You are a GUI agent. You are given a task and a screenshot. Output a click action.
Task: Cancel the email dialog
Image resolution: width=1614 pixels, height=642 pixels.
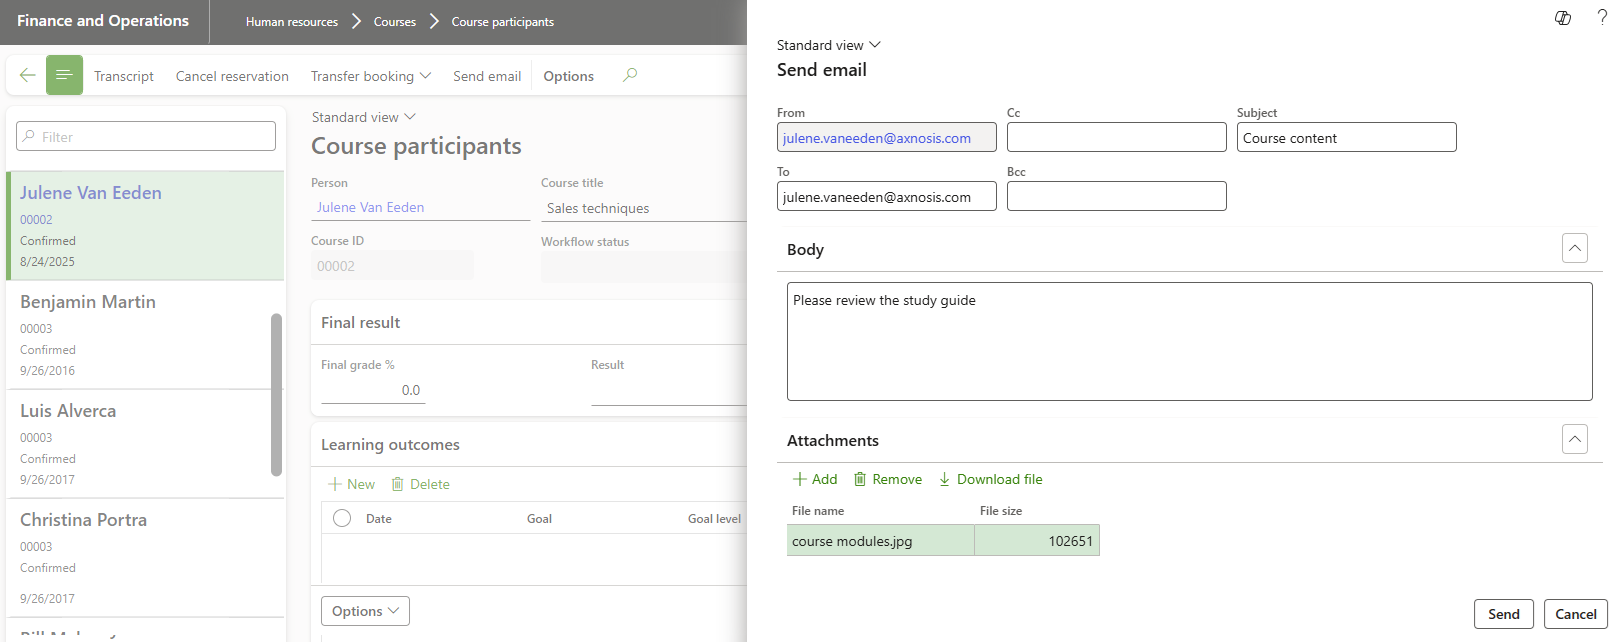pyautogui.click(x=1575, y=614)
